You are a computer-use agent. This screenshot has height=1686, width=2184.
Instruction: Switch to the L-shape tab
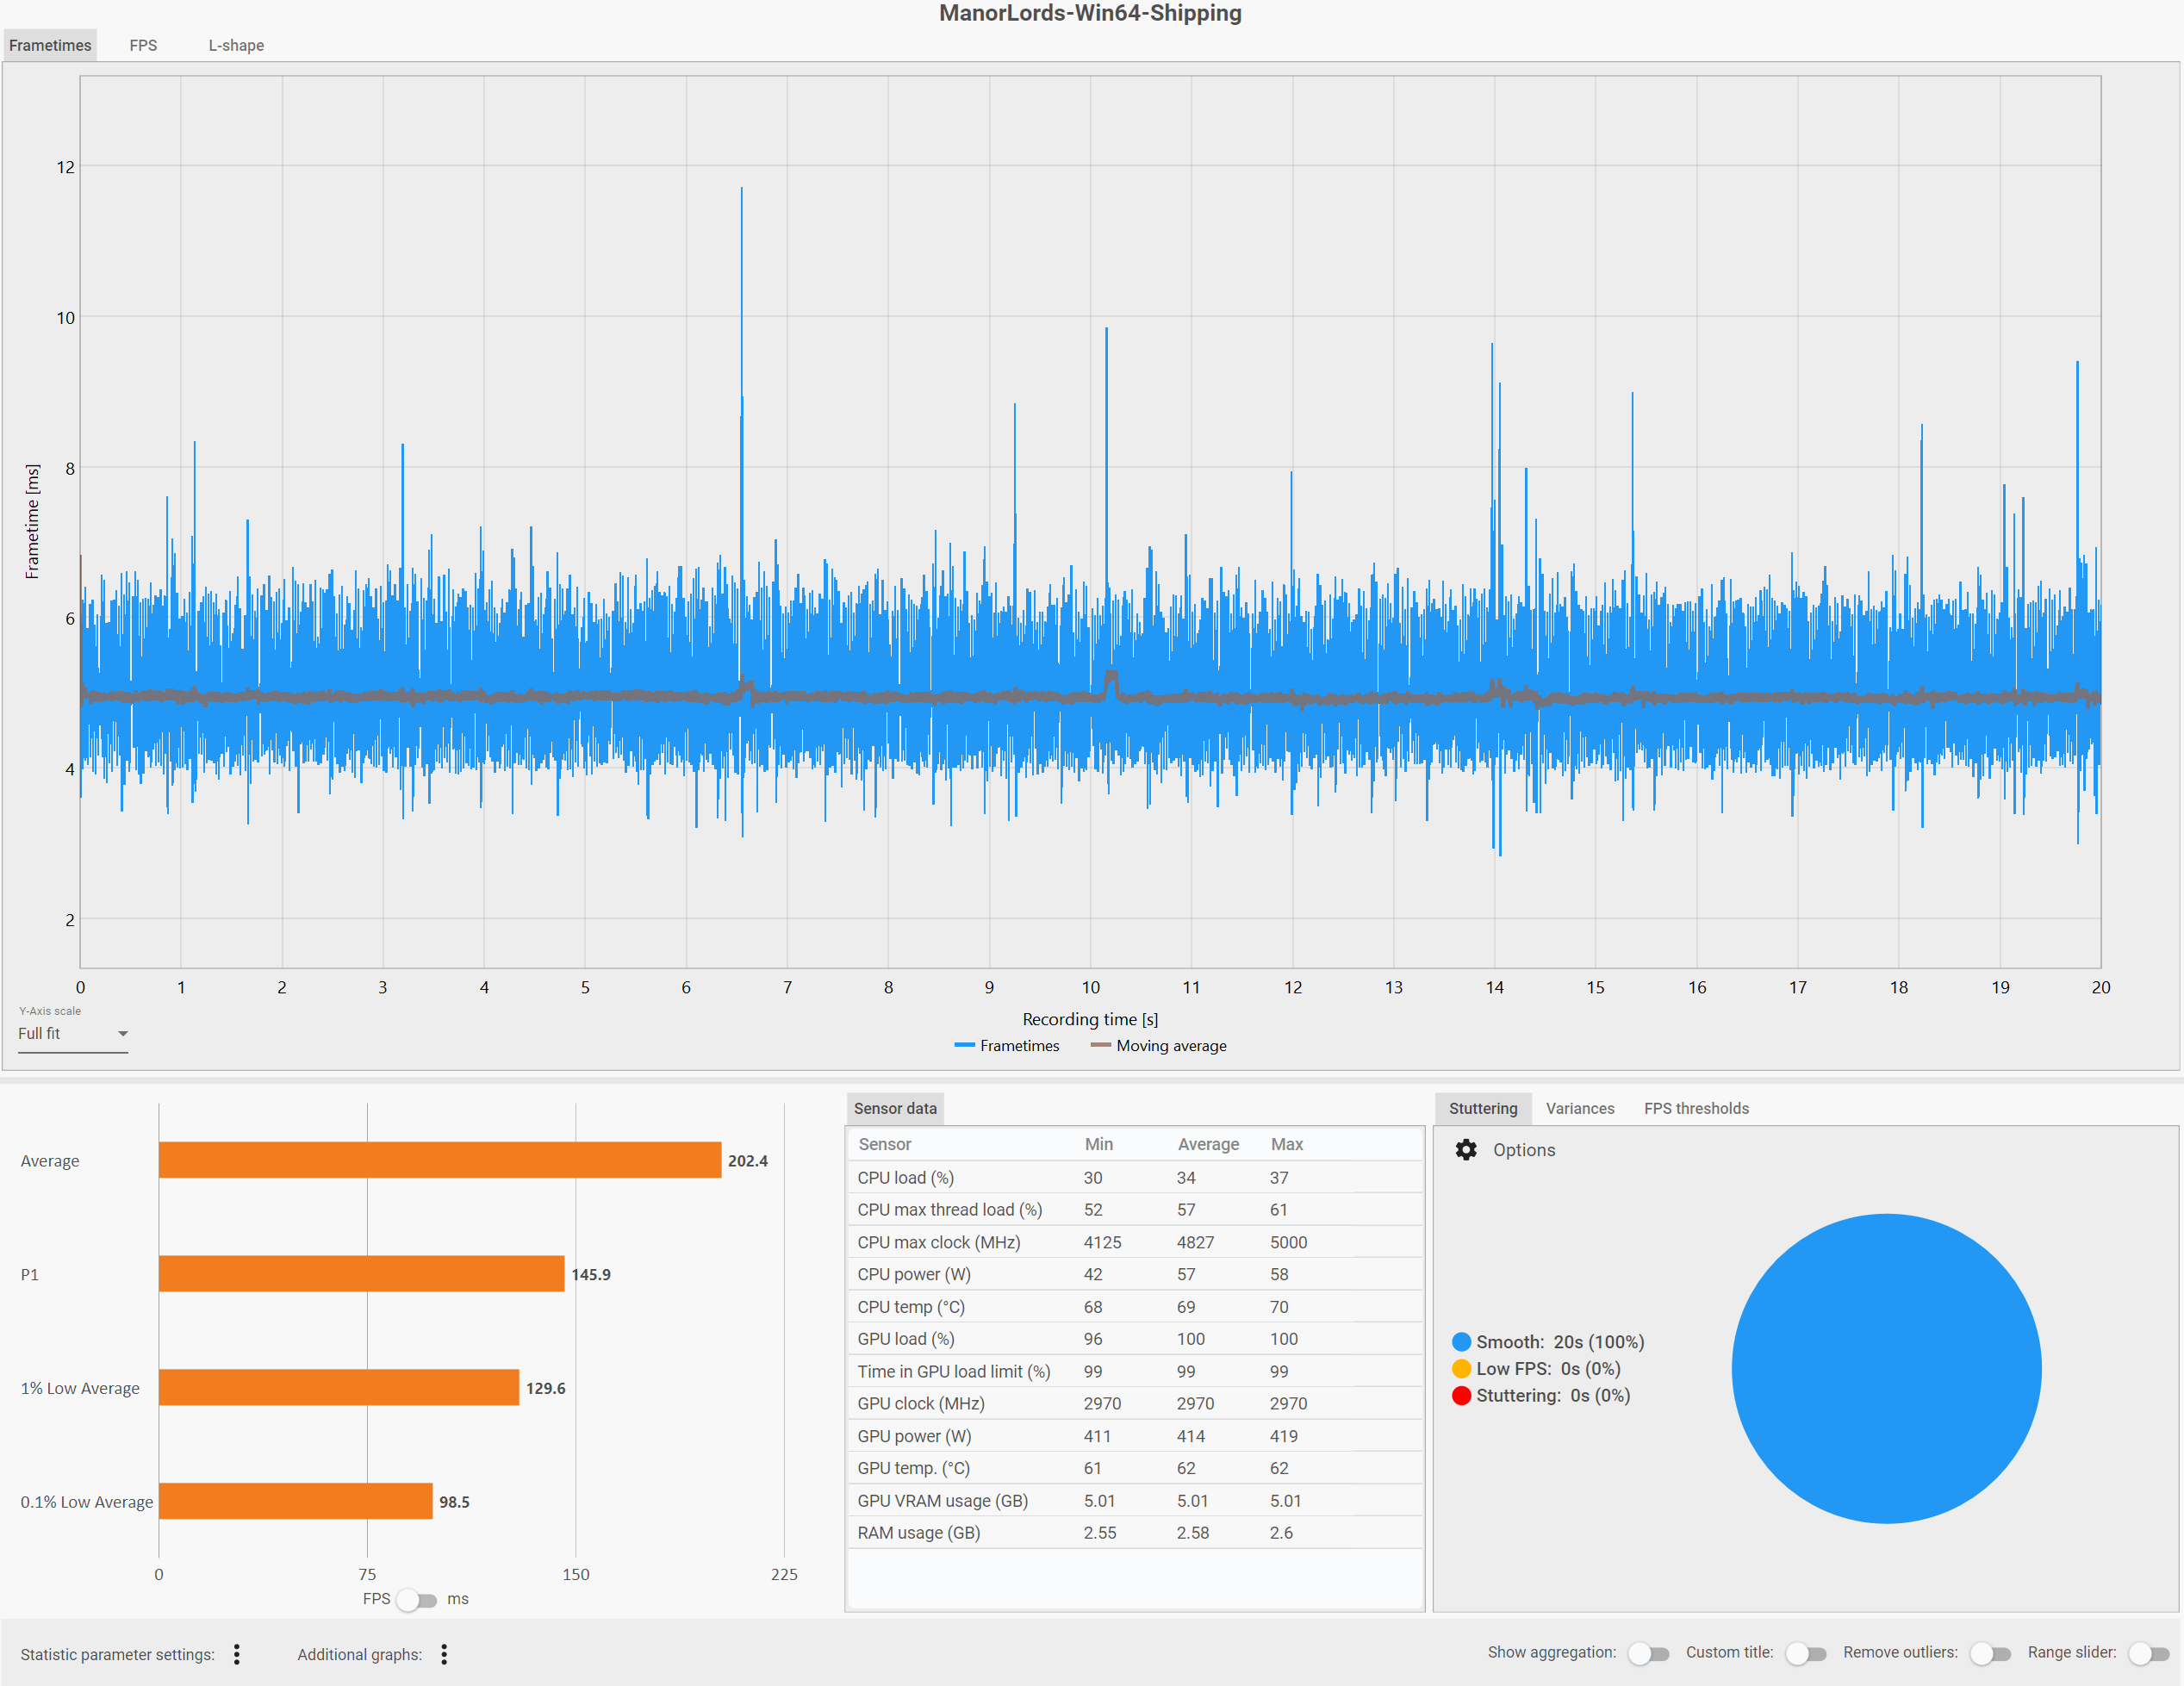click(x=236, y=45)
